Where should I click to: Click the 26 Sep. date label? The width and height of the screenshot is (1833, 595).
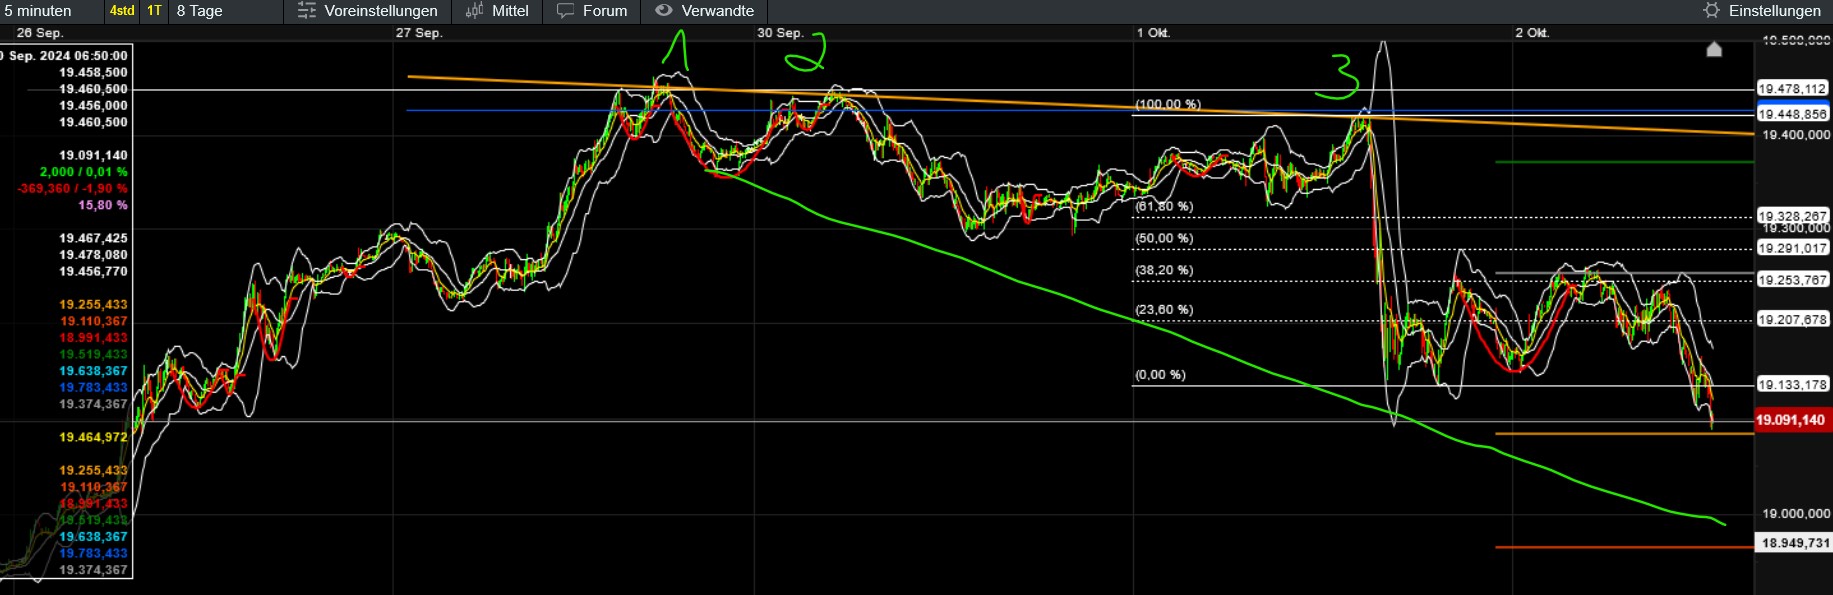click(x=40, y=33)
